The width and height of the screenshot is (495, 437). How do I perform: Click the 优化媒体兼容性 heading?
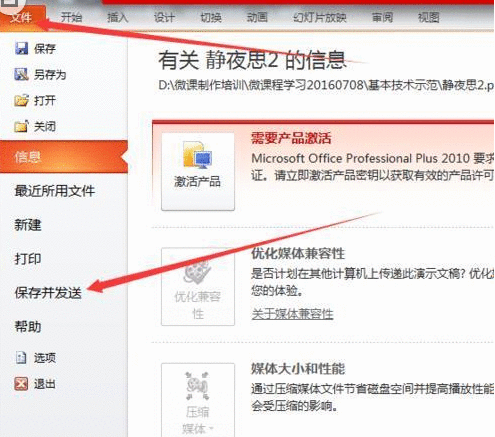[298, 253]
